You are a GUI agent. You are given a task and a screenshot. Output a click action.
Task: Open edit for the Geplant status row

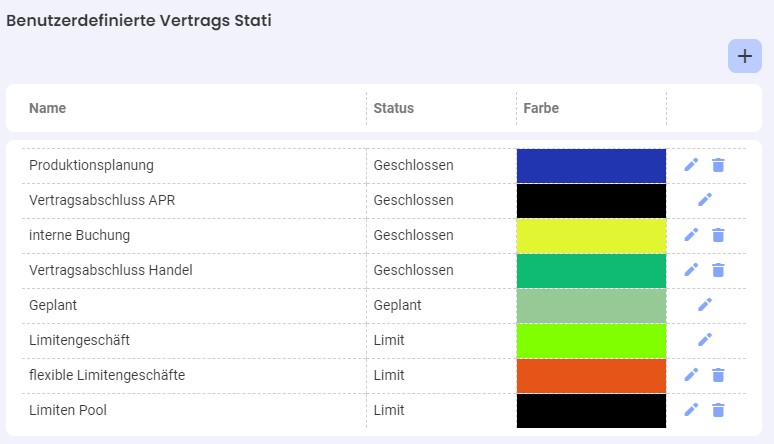point(705,305)
